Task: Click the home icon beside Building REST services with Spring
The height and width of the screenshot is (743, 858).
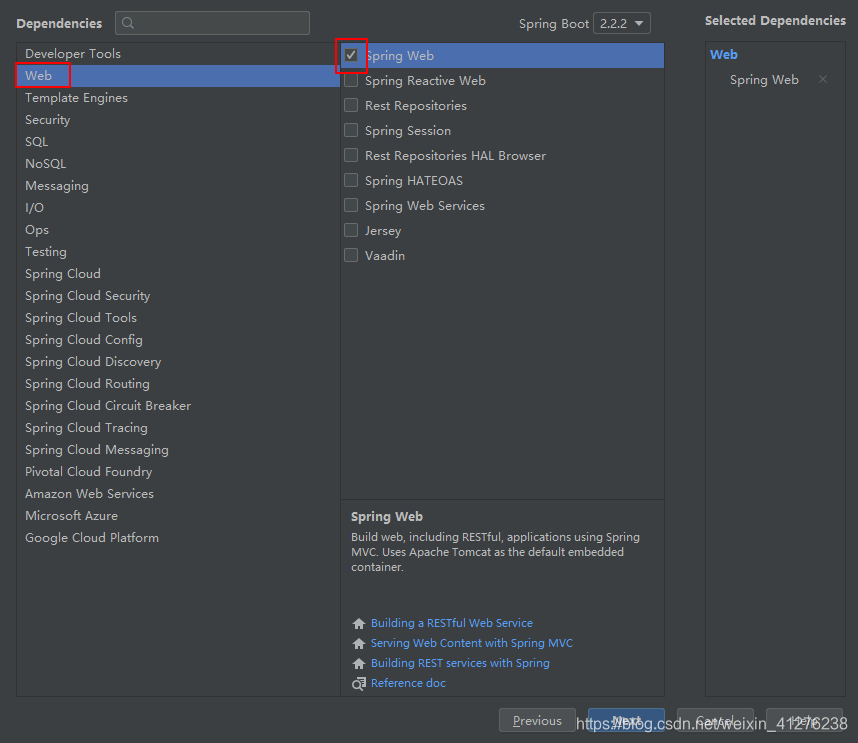Action: 359,663
